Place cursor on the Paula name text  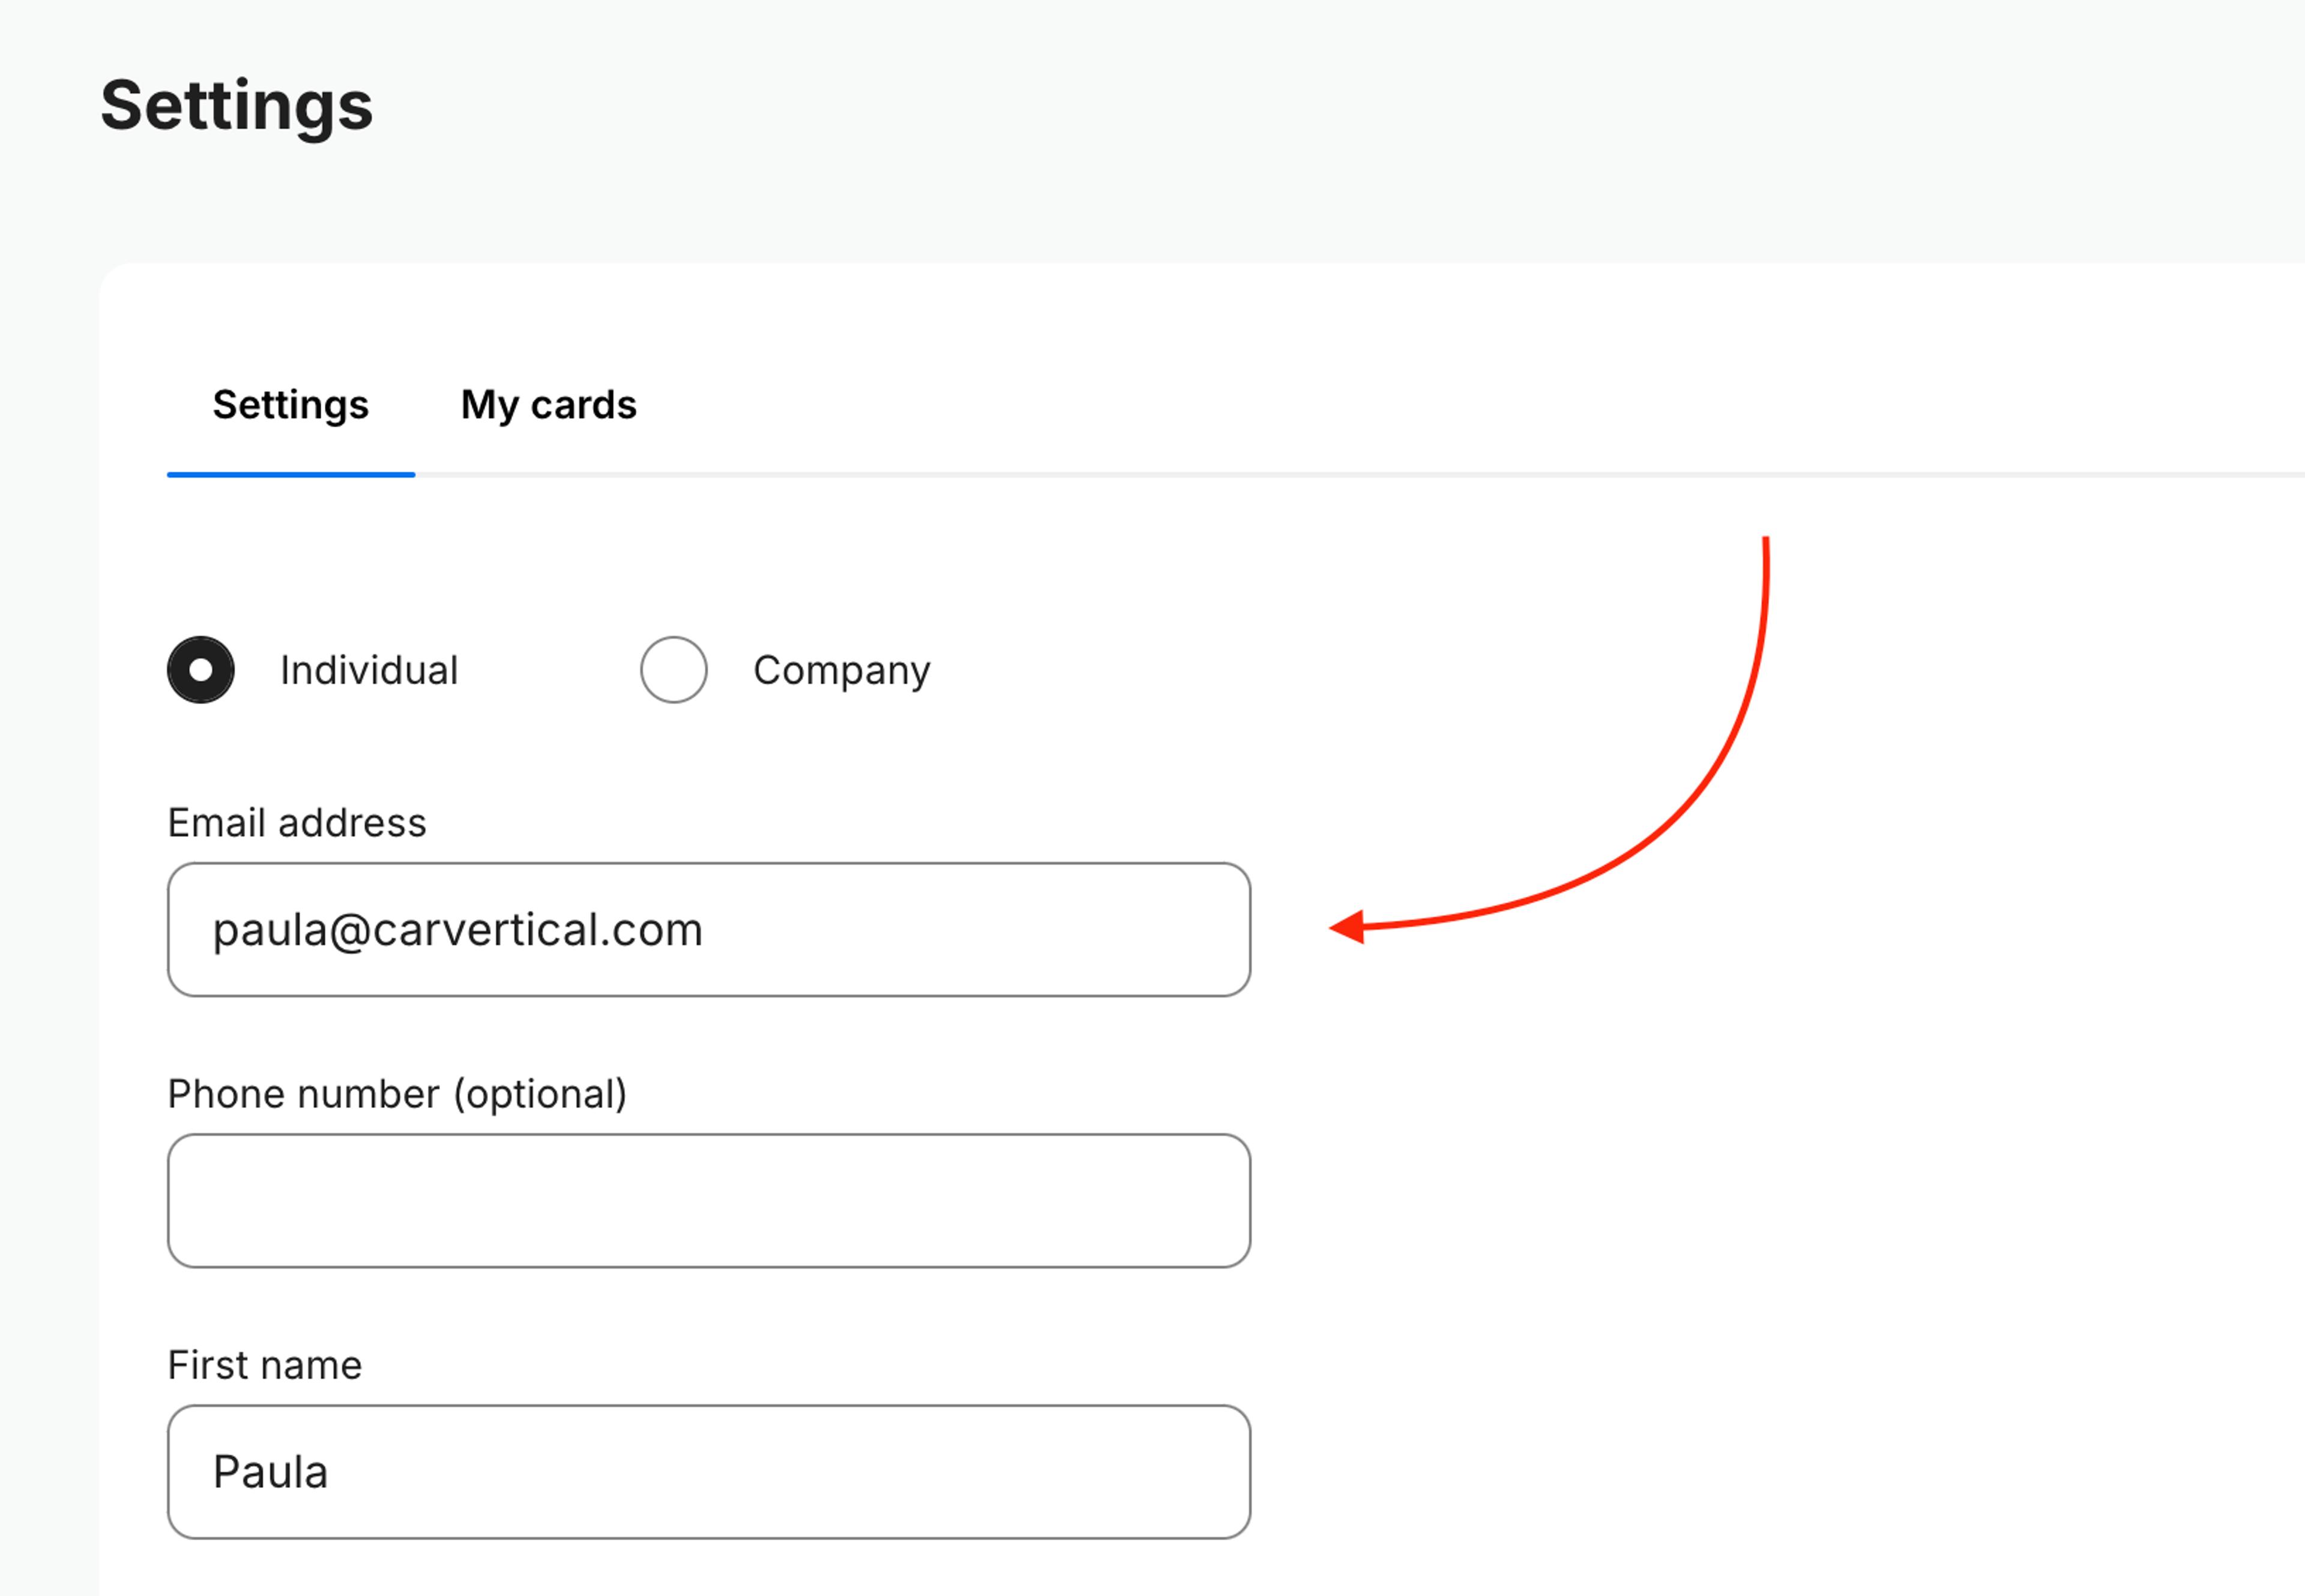(x=270, y=1472)
